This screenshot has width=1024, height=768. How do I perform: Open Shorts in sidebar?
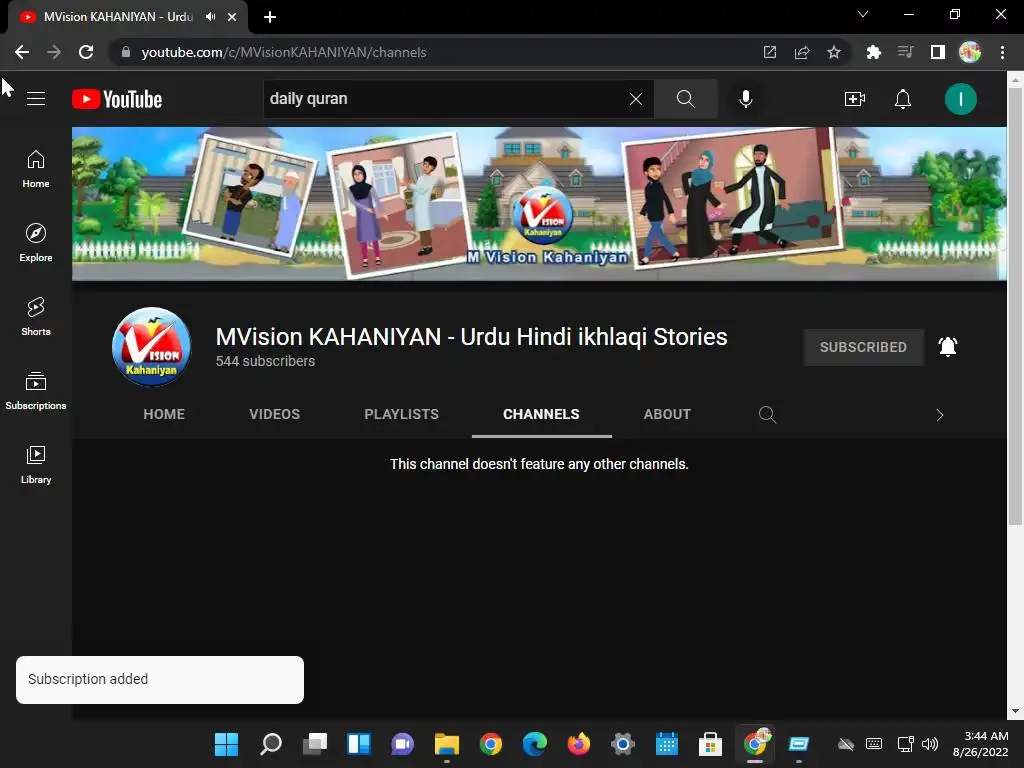coord(36,316)
